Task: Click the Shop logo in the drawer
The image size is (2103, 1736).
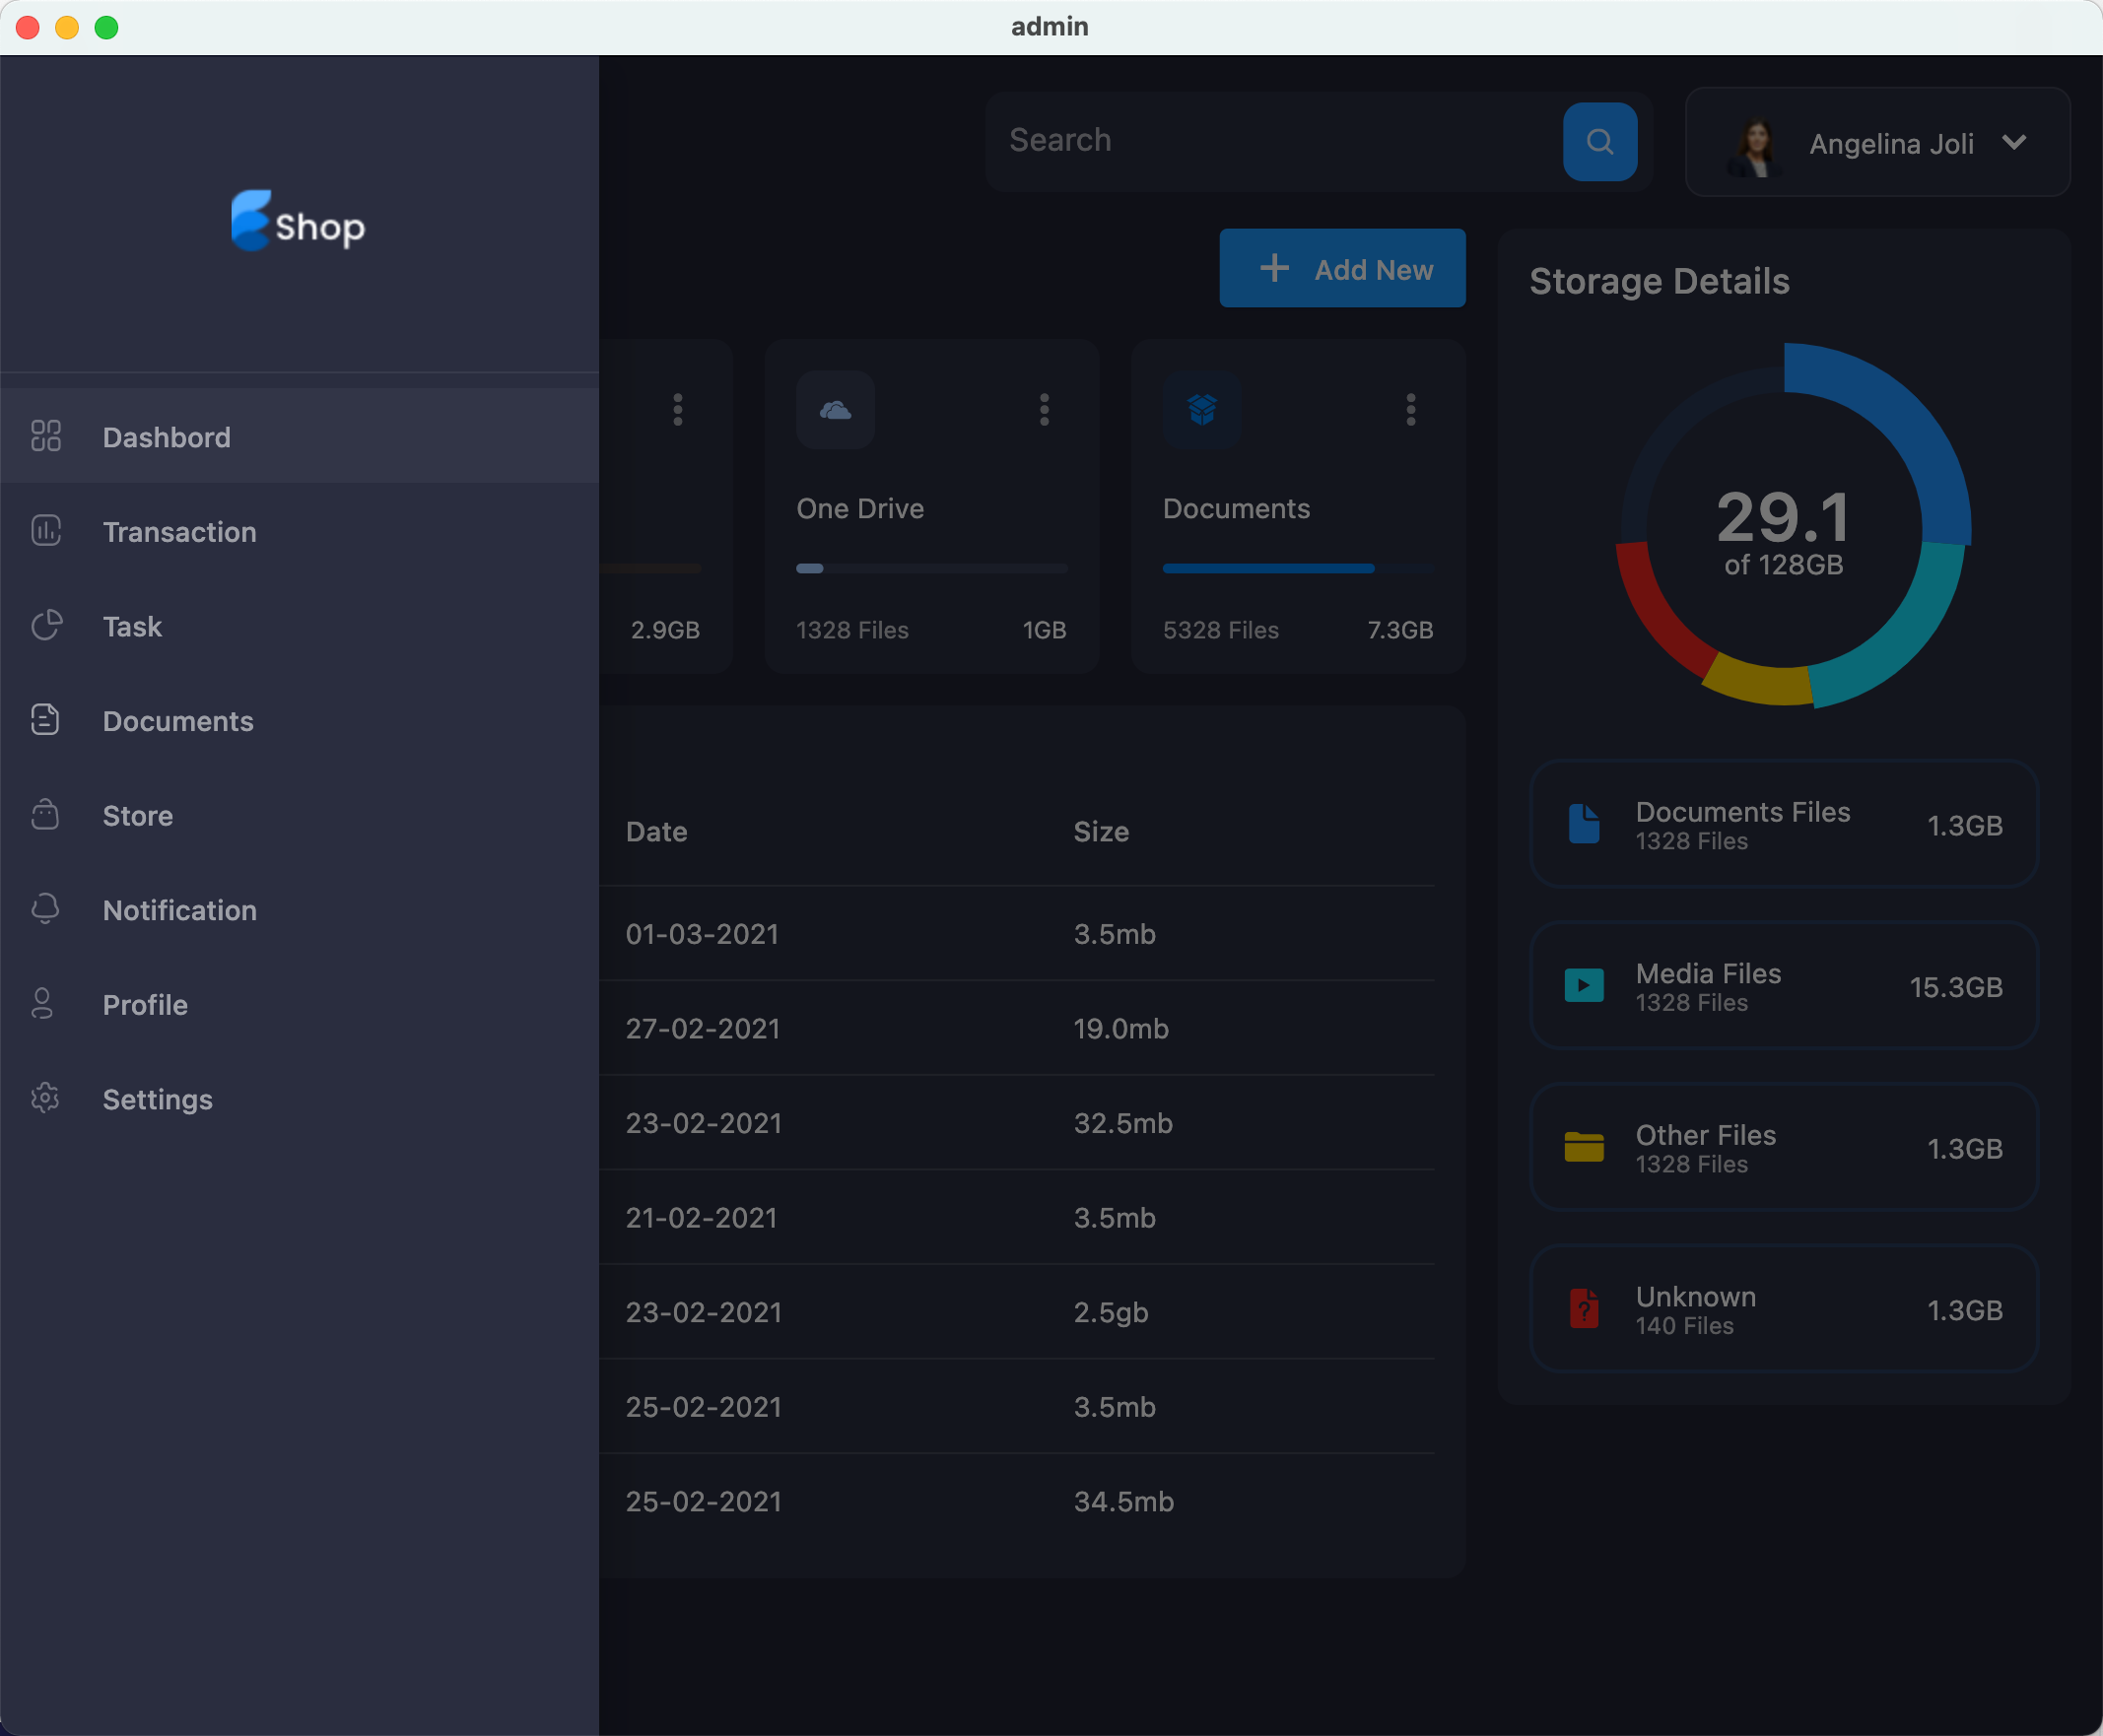Action: click(x=298, y=221)
